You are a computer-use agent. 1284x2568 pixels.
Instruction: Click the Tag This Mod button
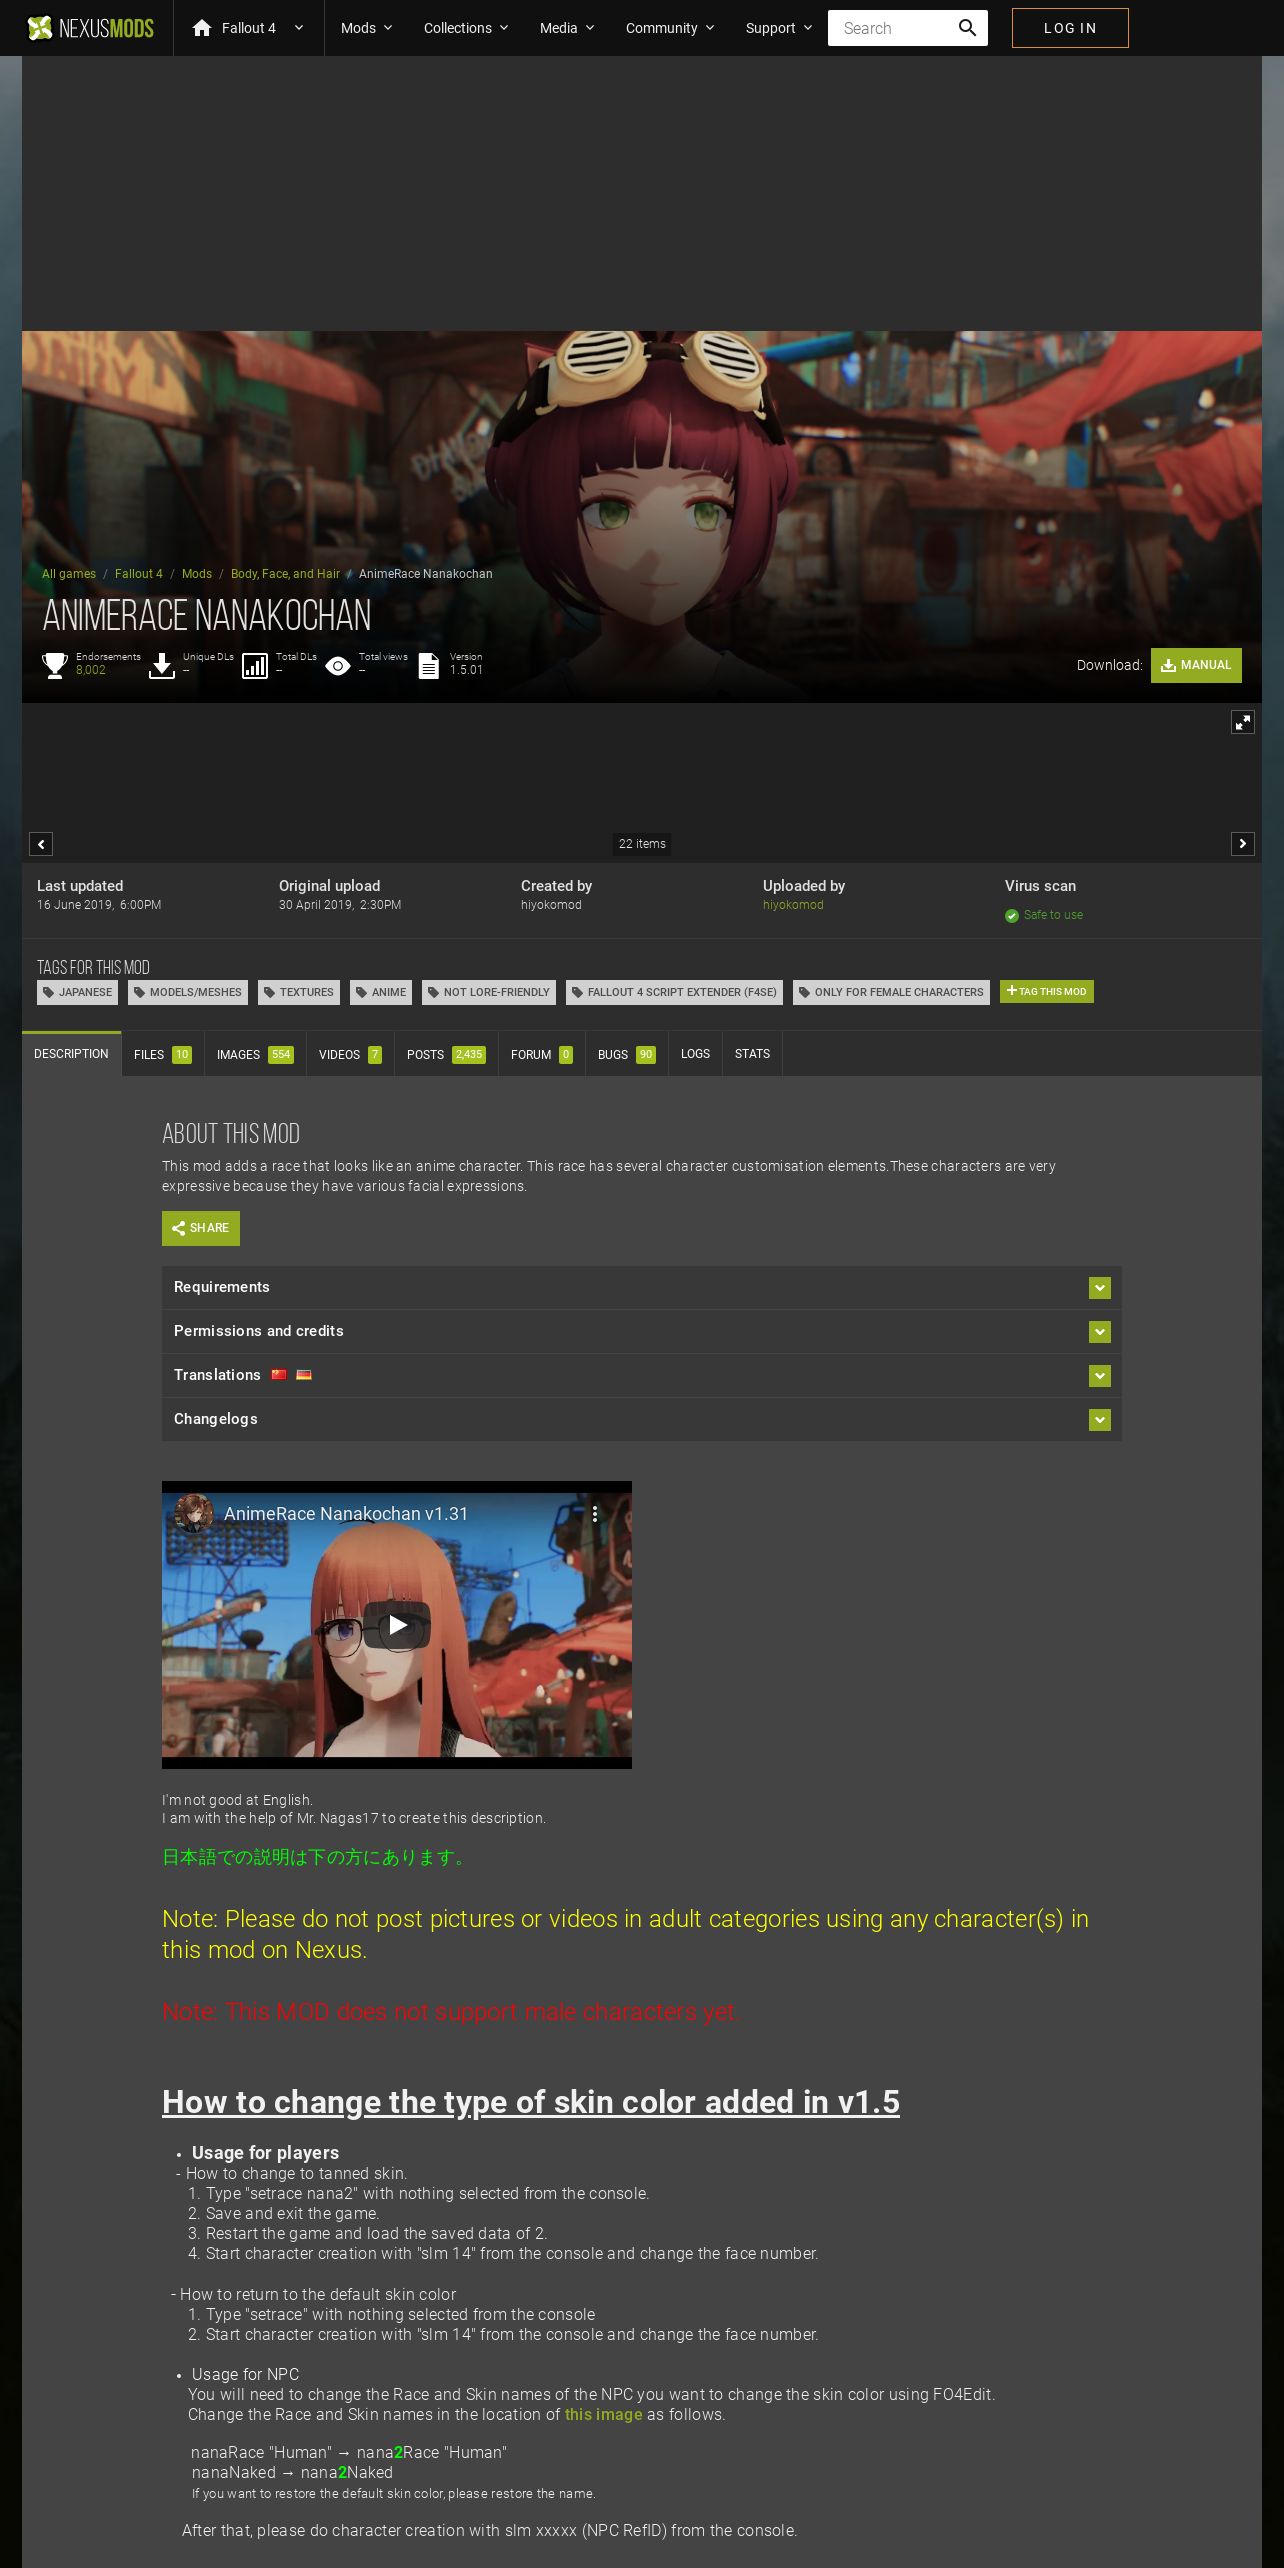[1046, 991]
